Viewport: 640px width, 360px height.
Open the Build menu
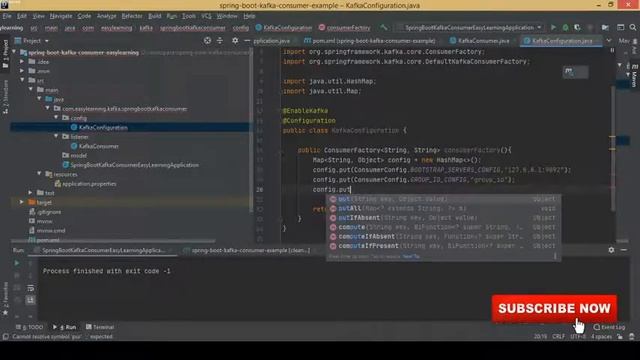coord(154,16)
